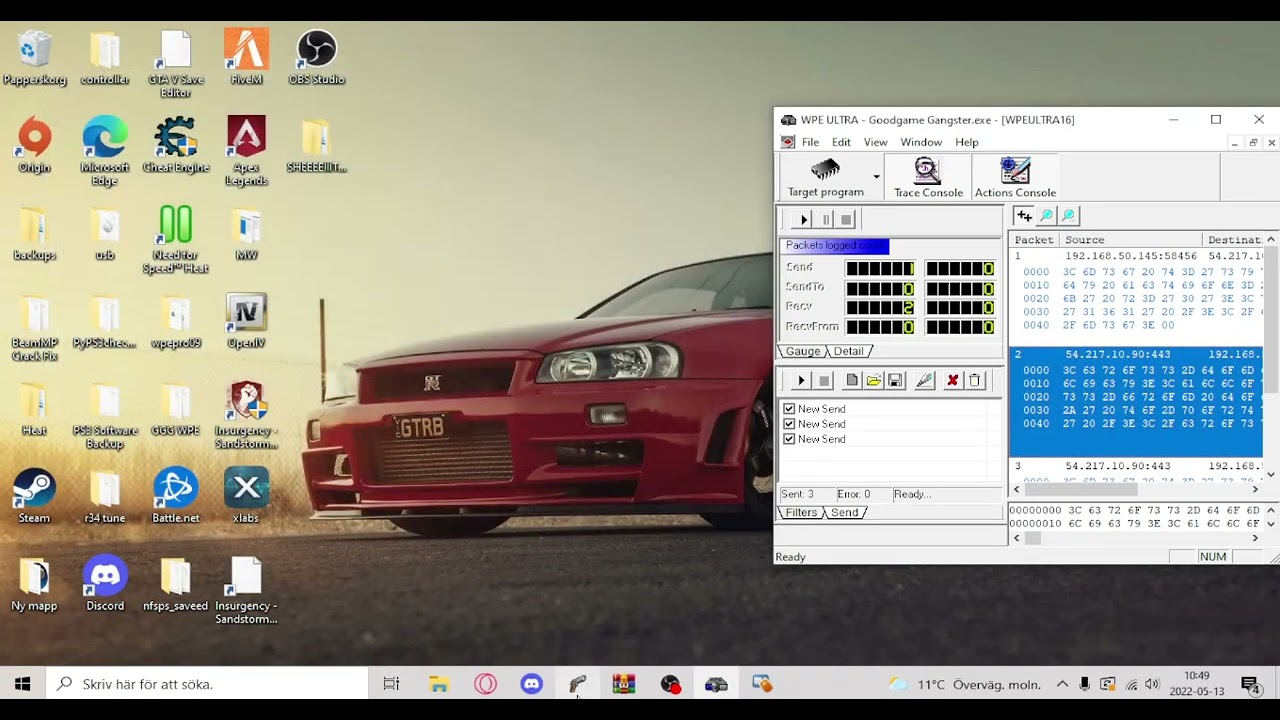Open the Trace Console

point(928,178)
